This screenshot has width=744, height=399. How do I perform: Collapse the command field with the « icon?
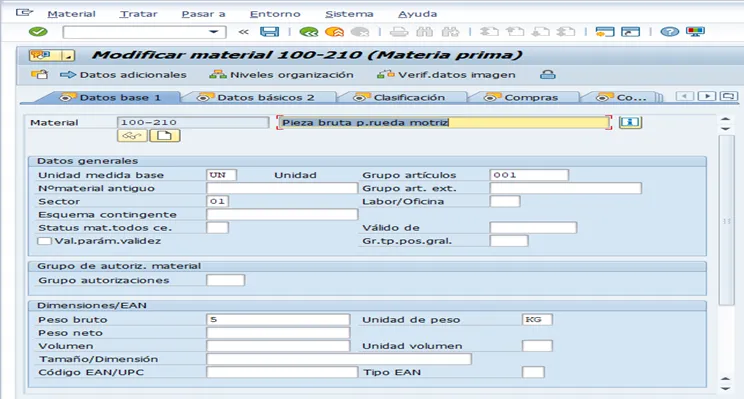(x=243, y=32)
